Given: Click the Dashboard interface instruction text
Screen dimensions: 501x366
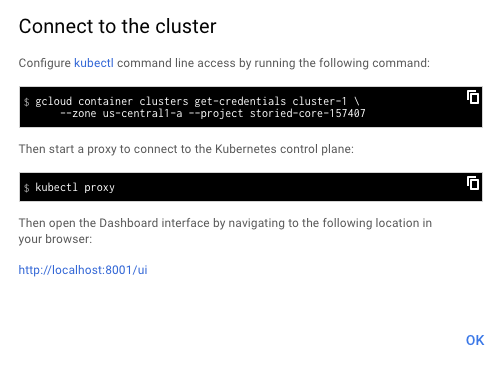Looking at the screenshot, I should click(225, 231).
